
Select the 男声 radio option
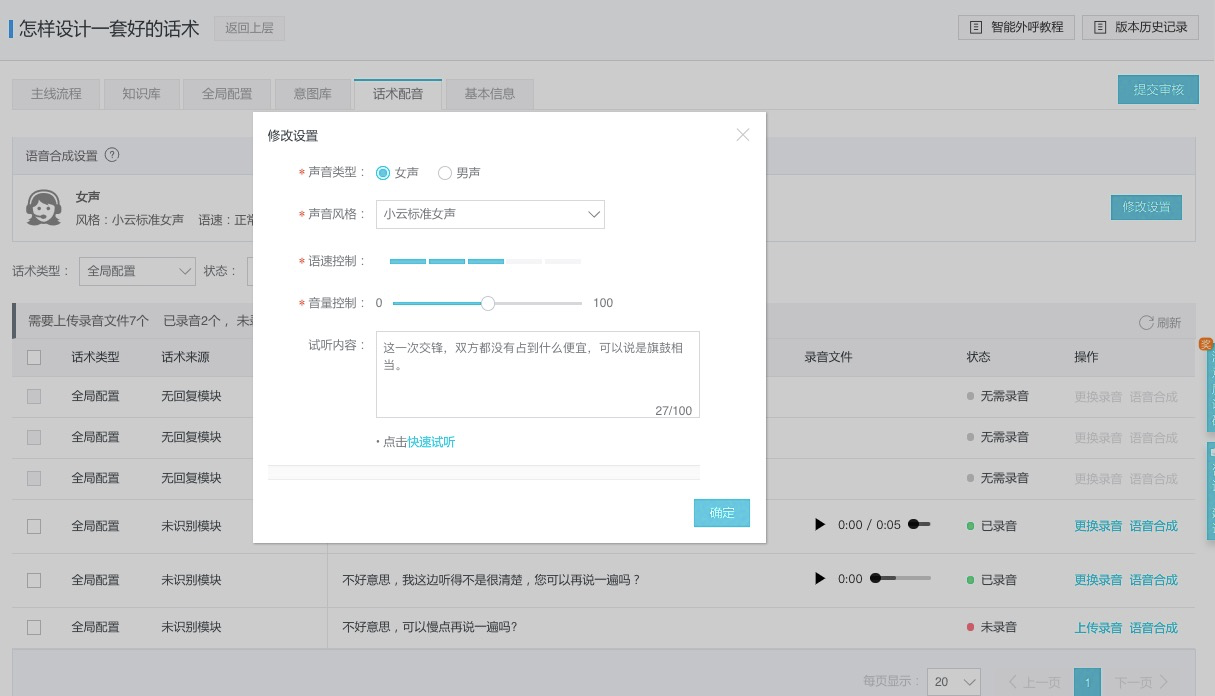click(445, 173)
